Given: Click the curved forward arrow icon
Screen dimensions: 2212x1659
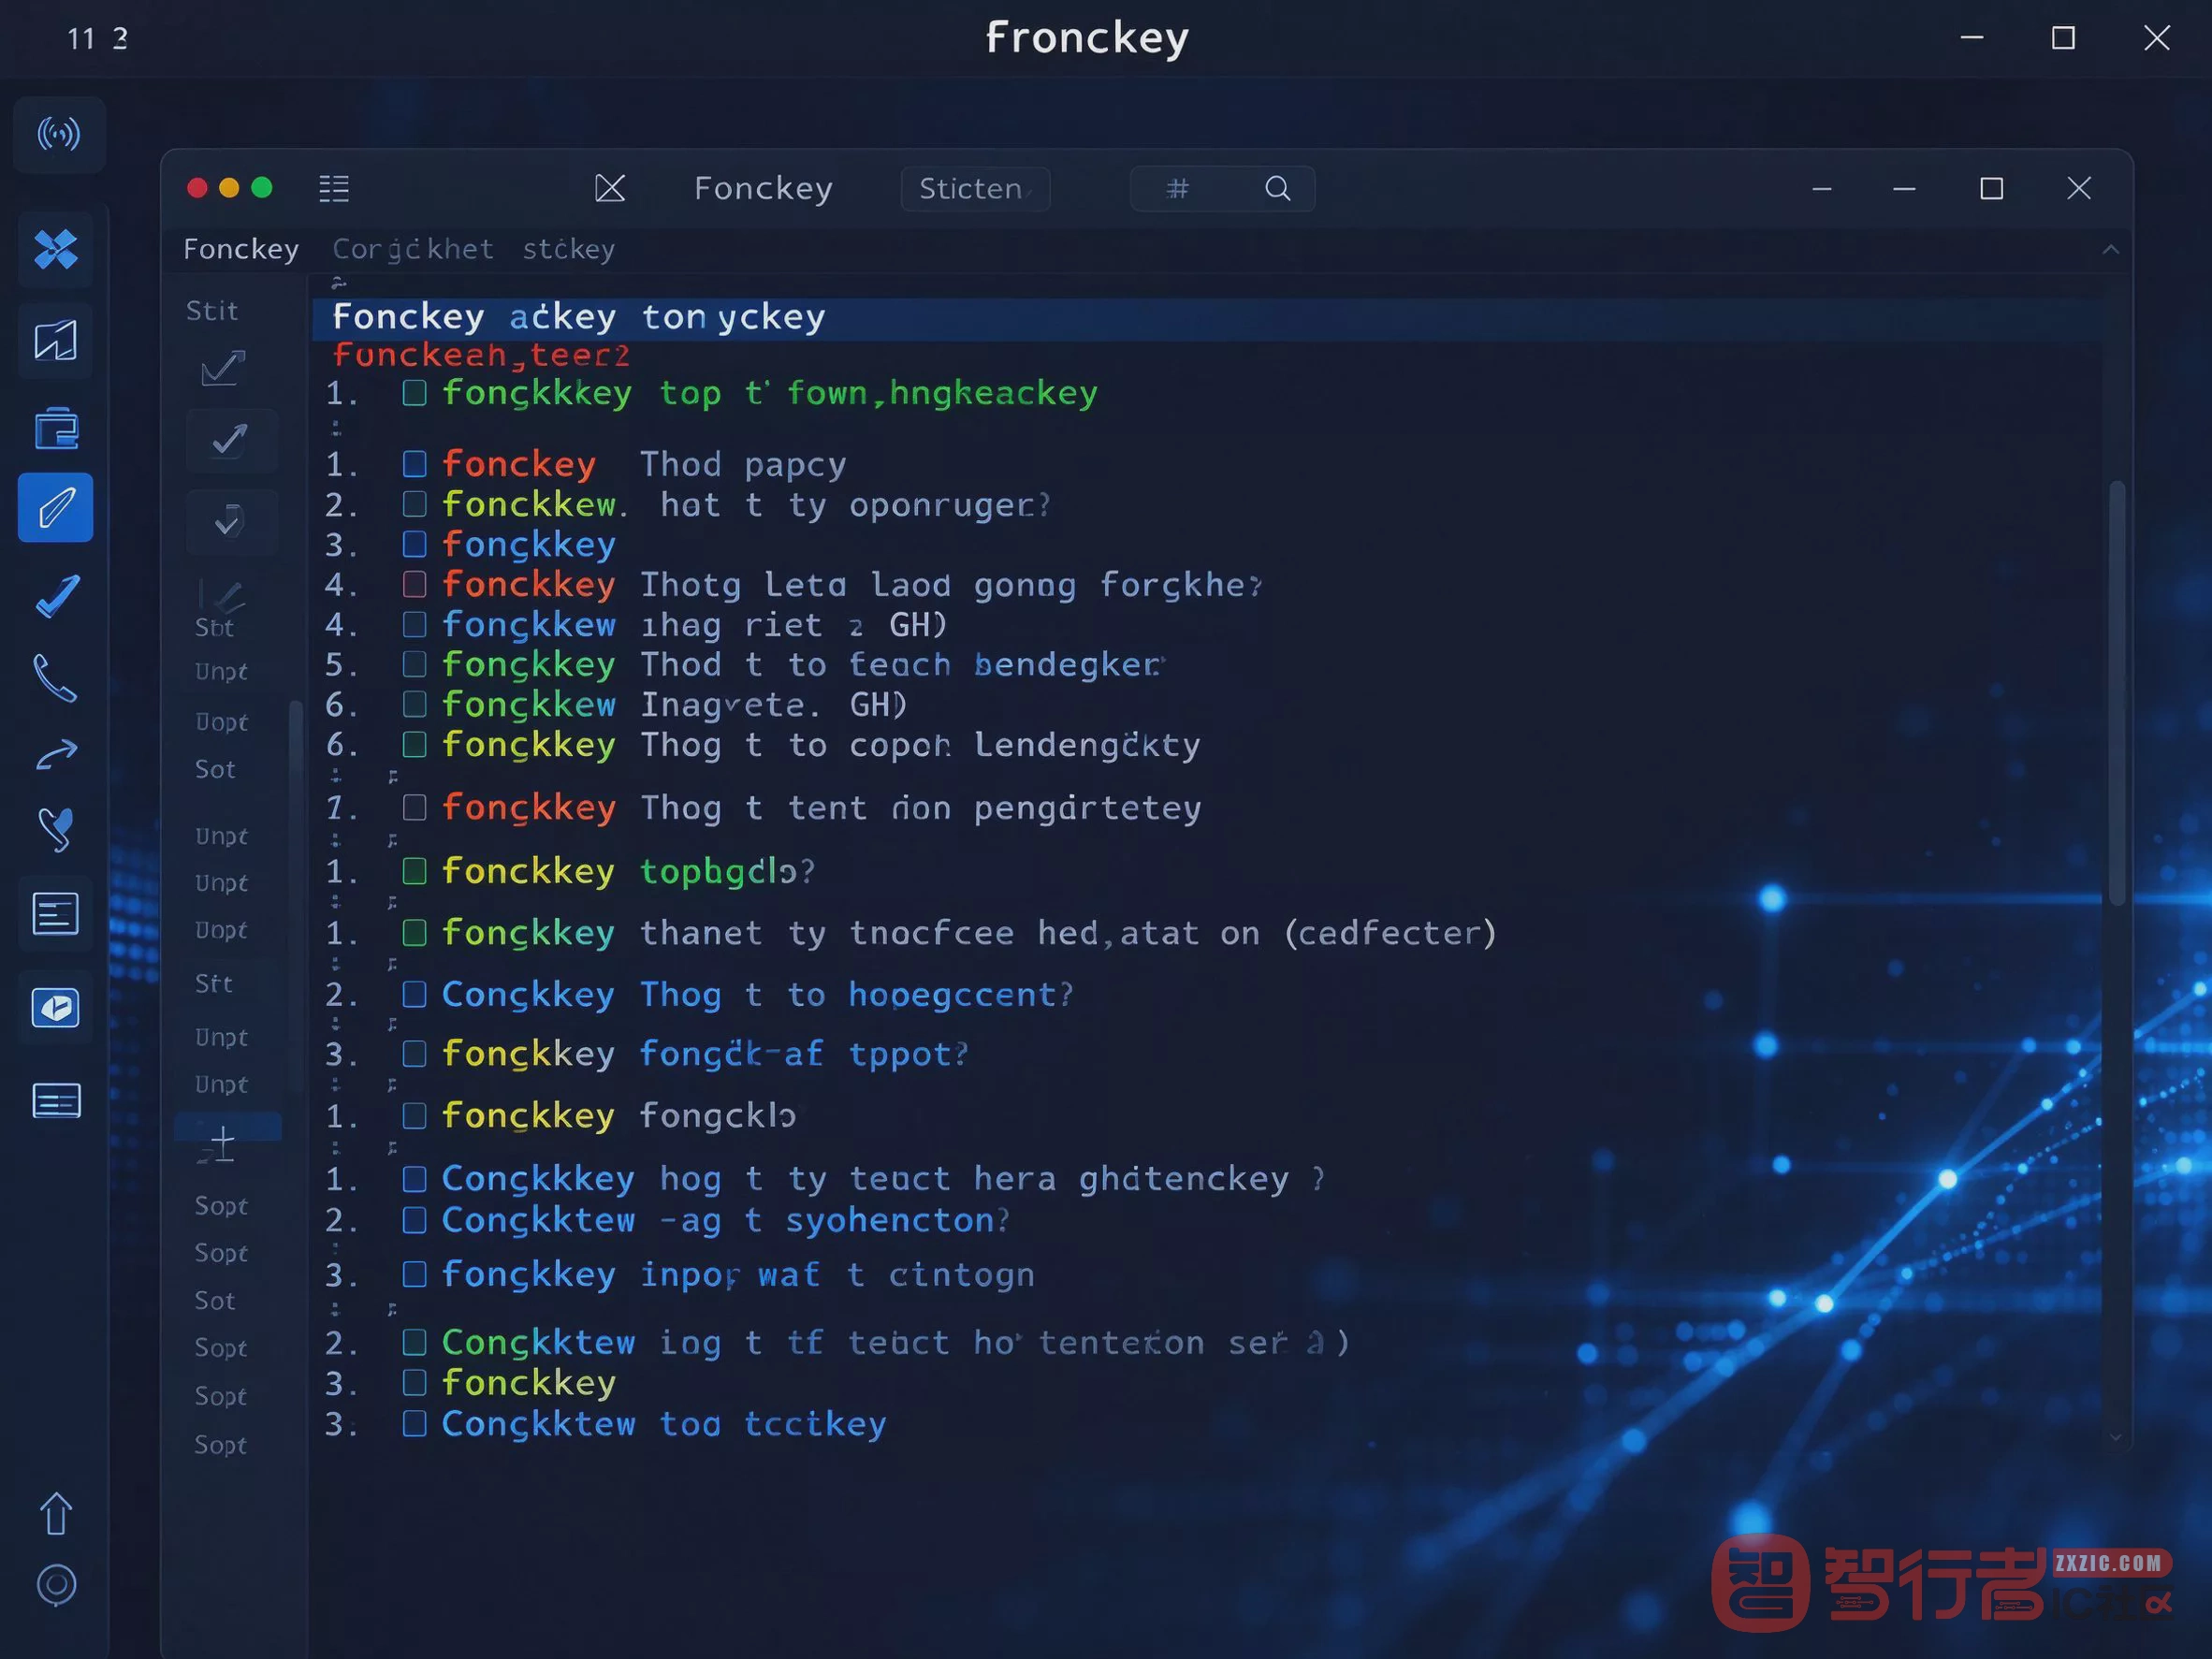Looking at the screenshot, I should click(57, 754).
